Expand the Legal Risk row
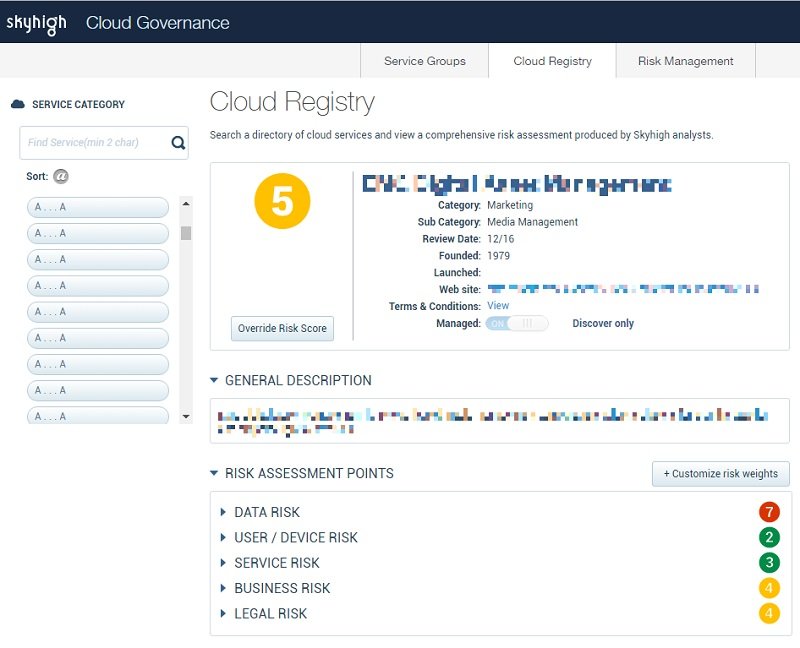The image size is (800, 648). click(x=223, y=613)
